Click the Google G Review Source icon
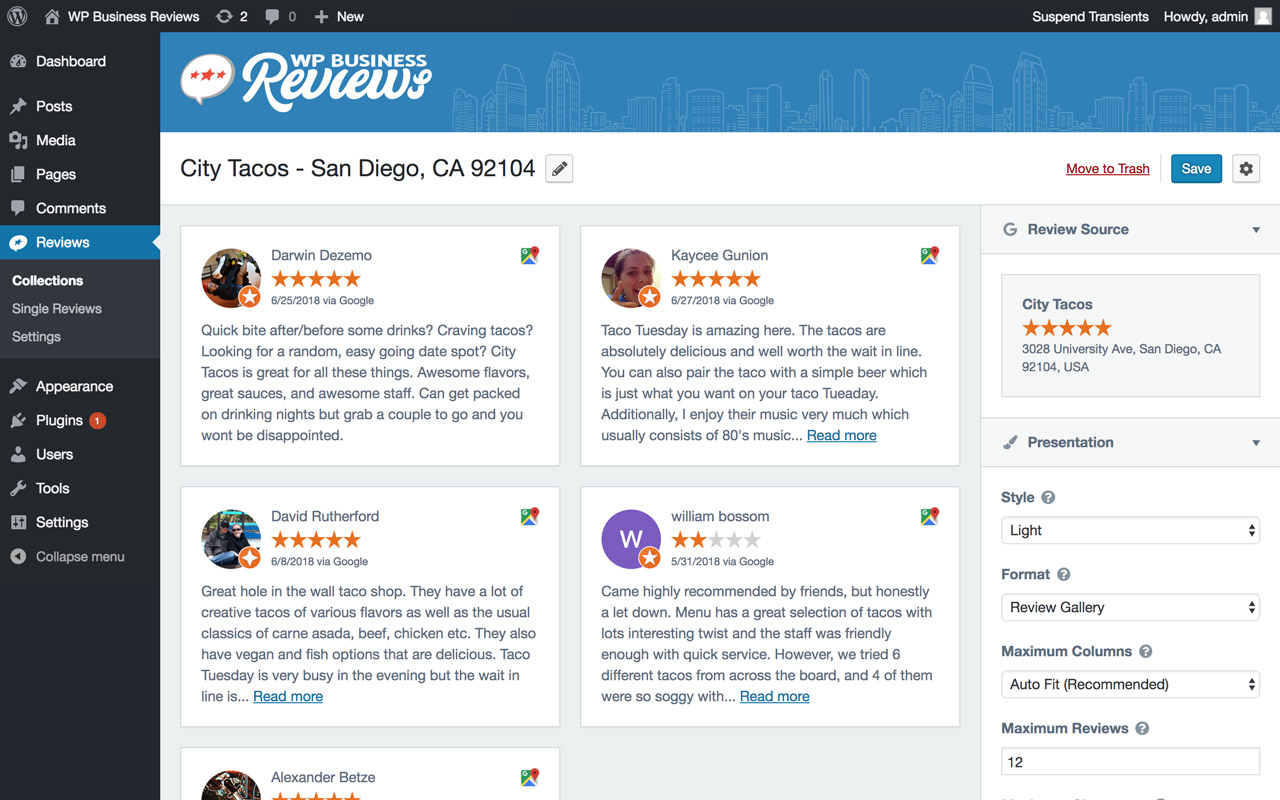This screenshot has height=800, width=1280. click(x=1010, y=229)
